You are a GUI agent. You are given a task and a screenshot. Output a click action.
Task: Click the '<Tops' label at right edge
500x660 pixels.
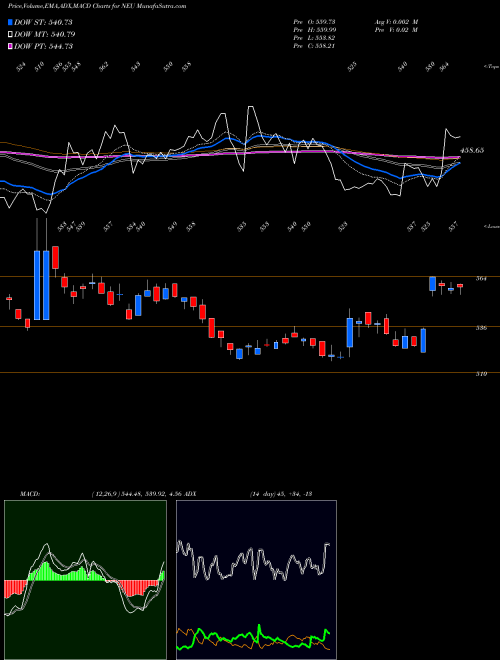[491, 67]
